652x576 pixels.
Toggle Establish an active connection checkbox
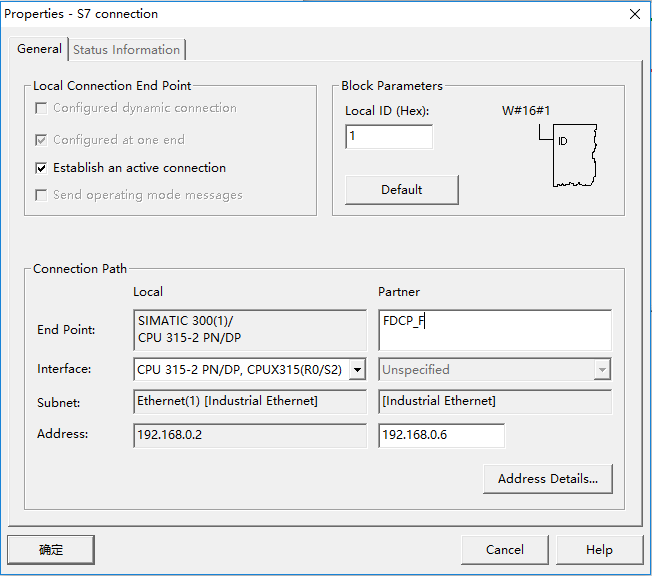(41, 168)
